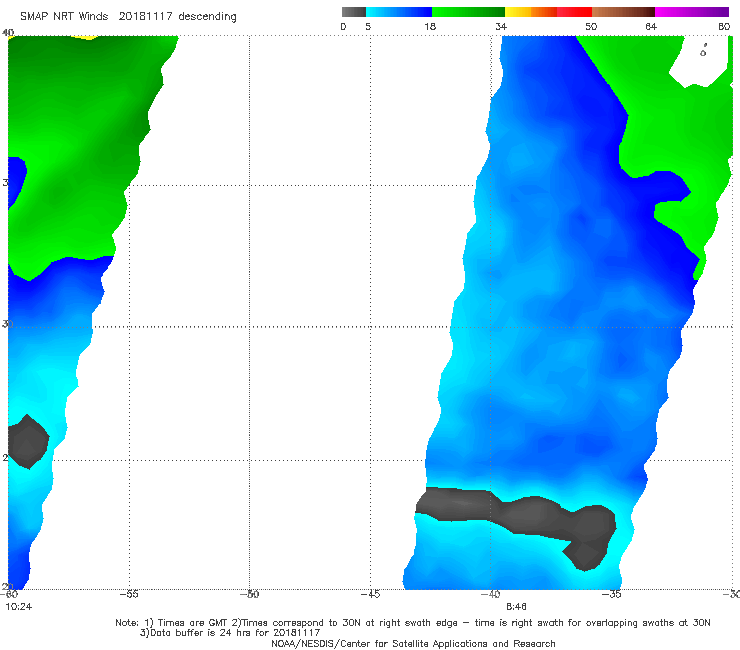The image size is (740, 650).
Task: Click the color bar label "64"
Action: click(x=651, y=26)
